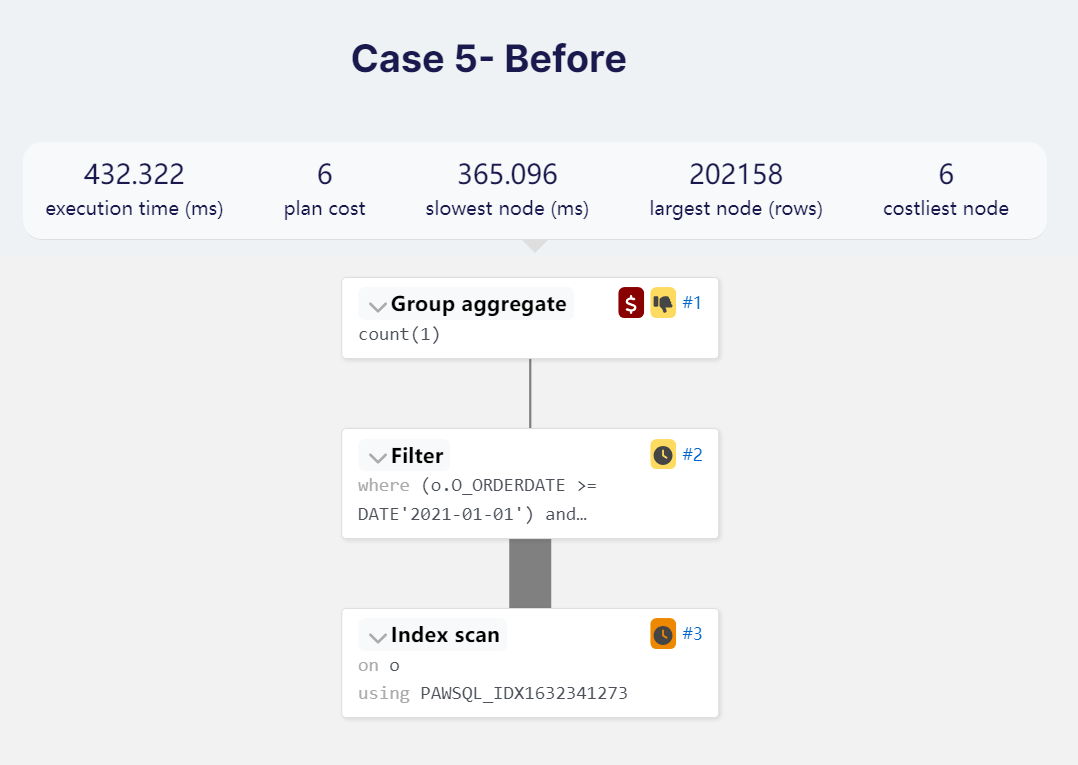Expand the Index scan node chevron
Image resolution: width=1078 pixels, height=765 pixels.
pos(377,637)
